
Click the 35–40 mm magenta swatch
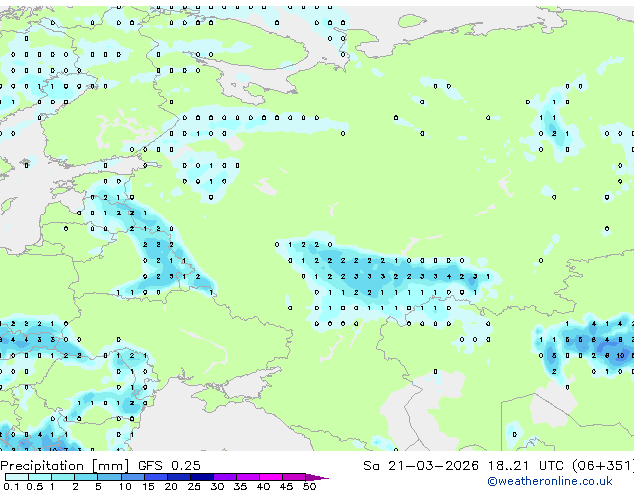pyautogui.click(x=247, y=477)
